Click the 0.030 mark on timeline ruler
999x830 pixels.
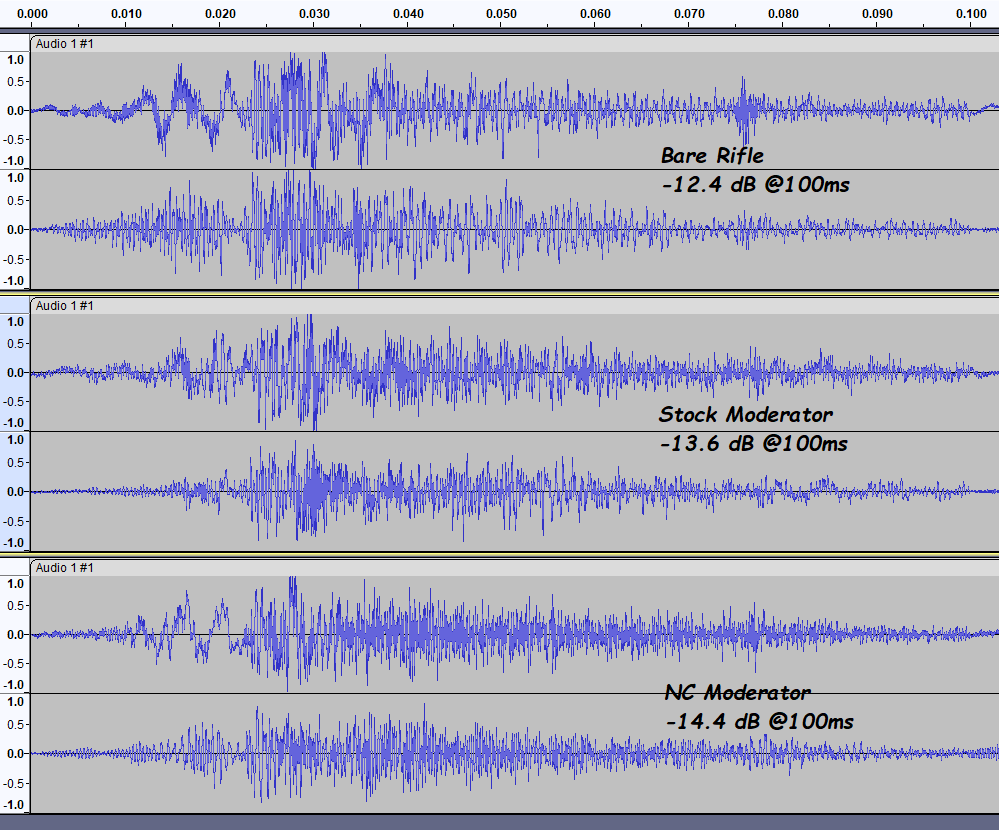click(314, 13)
